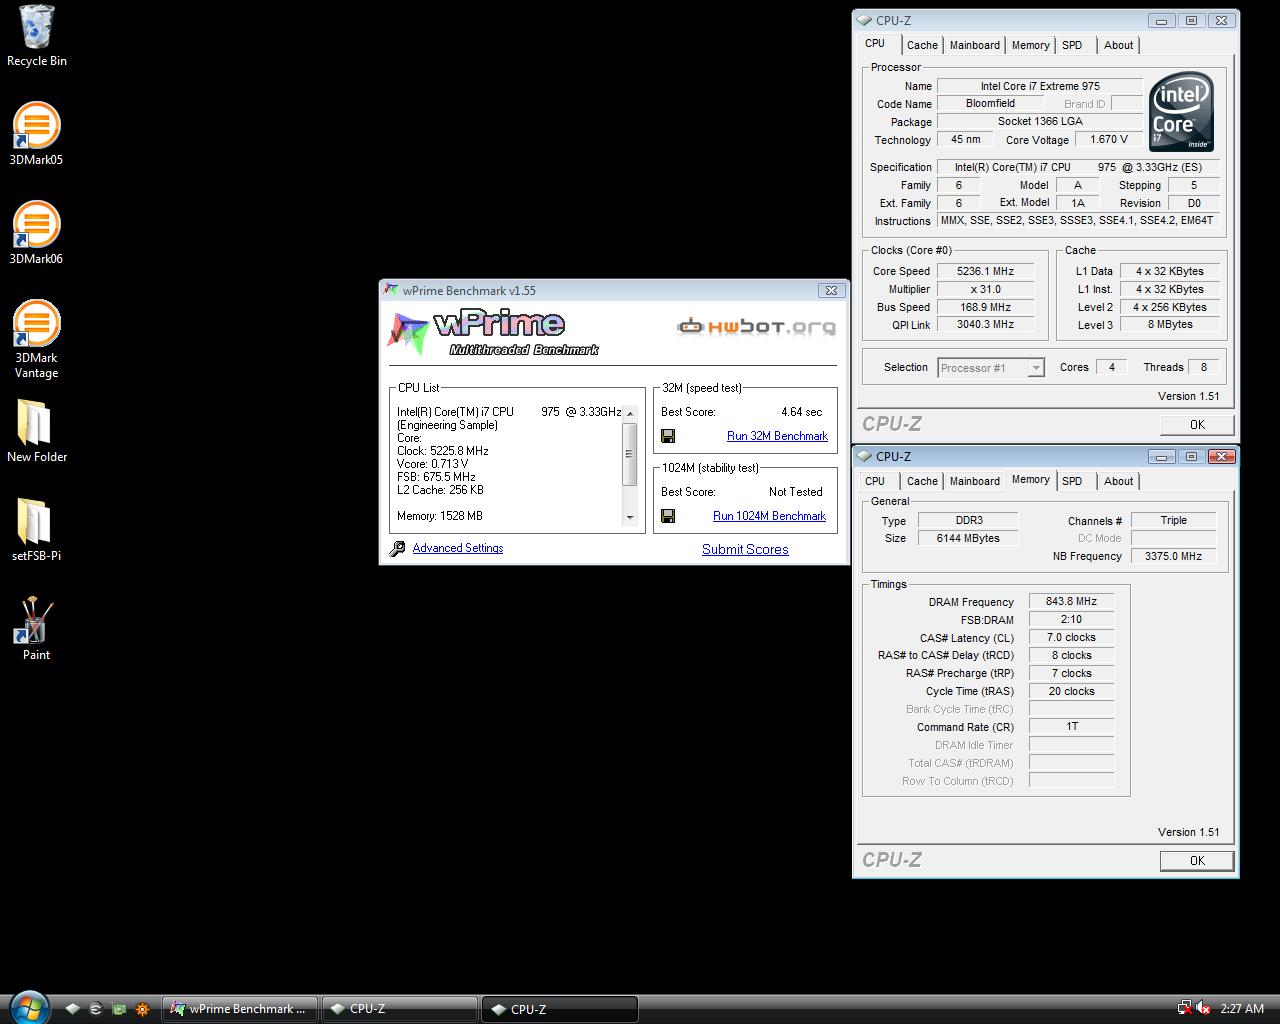Open the Mainboard tab in the bottom CPU-Z window
Image resolution: width=1280 pixels, height=1024 pixels.
coord(975,481)
